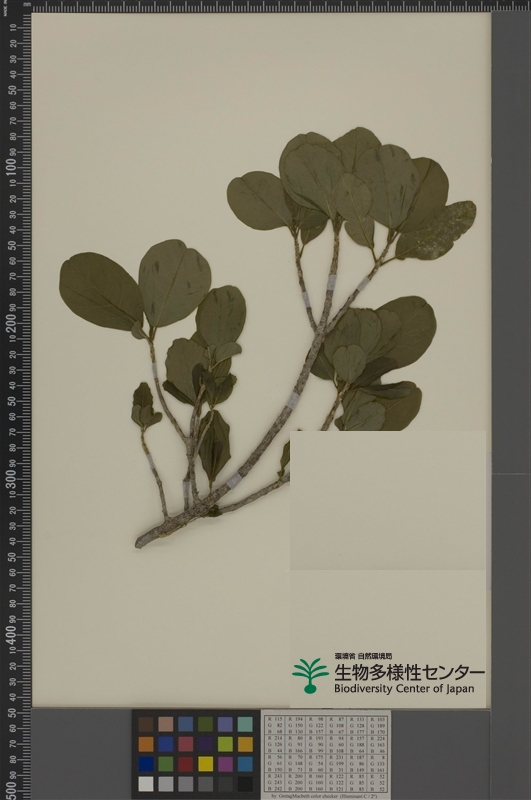Select the dark brown top-left swatch

coord(146,724)
